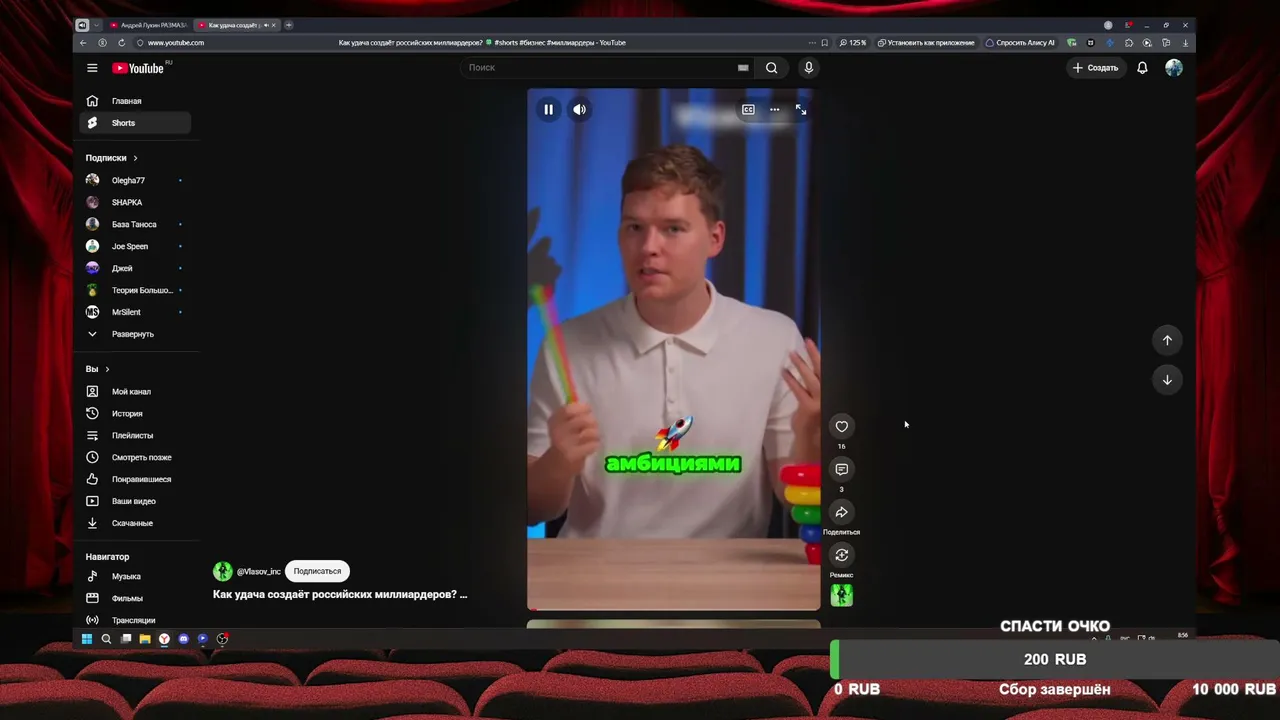This screenshot has height=720, width=1280.
Task: Open the account avatar menu
Action: tap(1174, 68)
